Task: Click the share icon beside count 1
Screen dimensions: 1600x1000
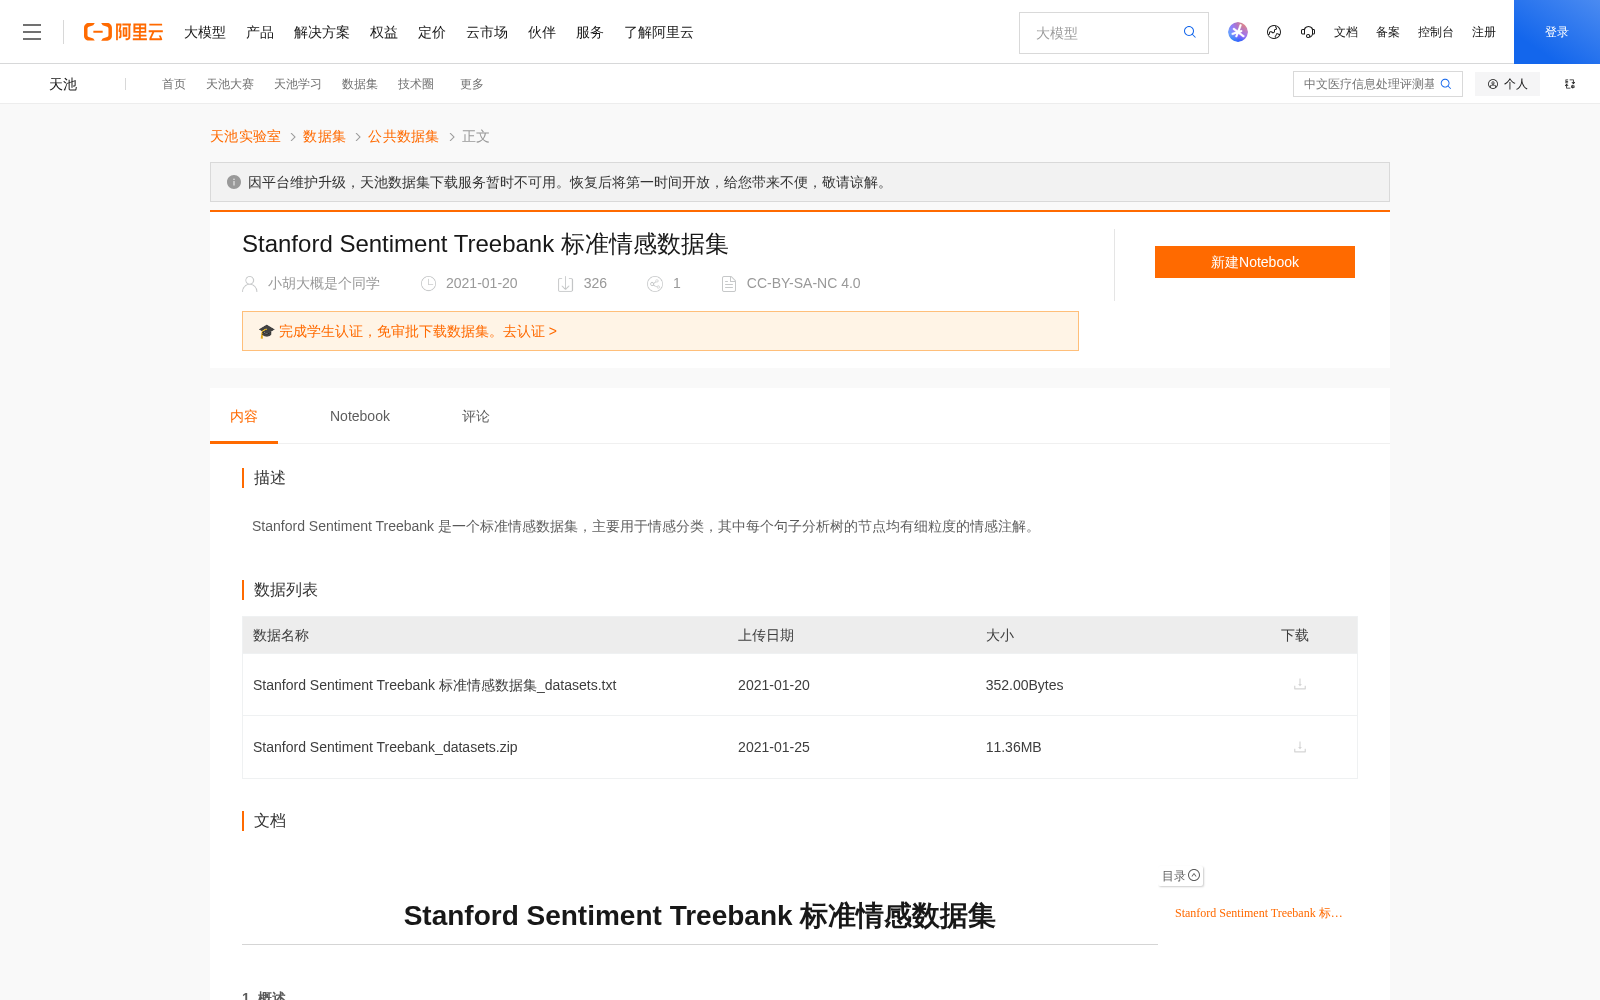Action: click(655, 284)
